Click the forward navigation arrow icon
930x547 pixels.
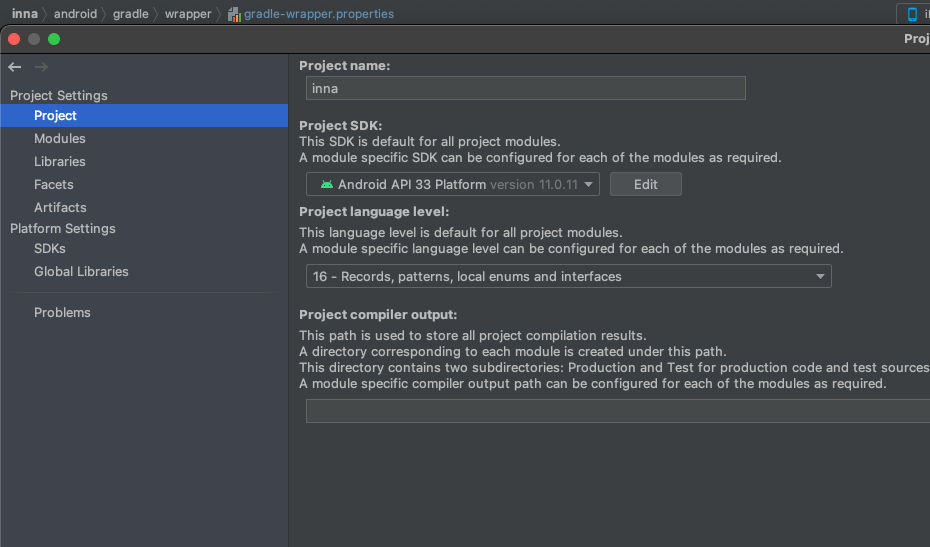tap(41, 67)
